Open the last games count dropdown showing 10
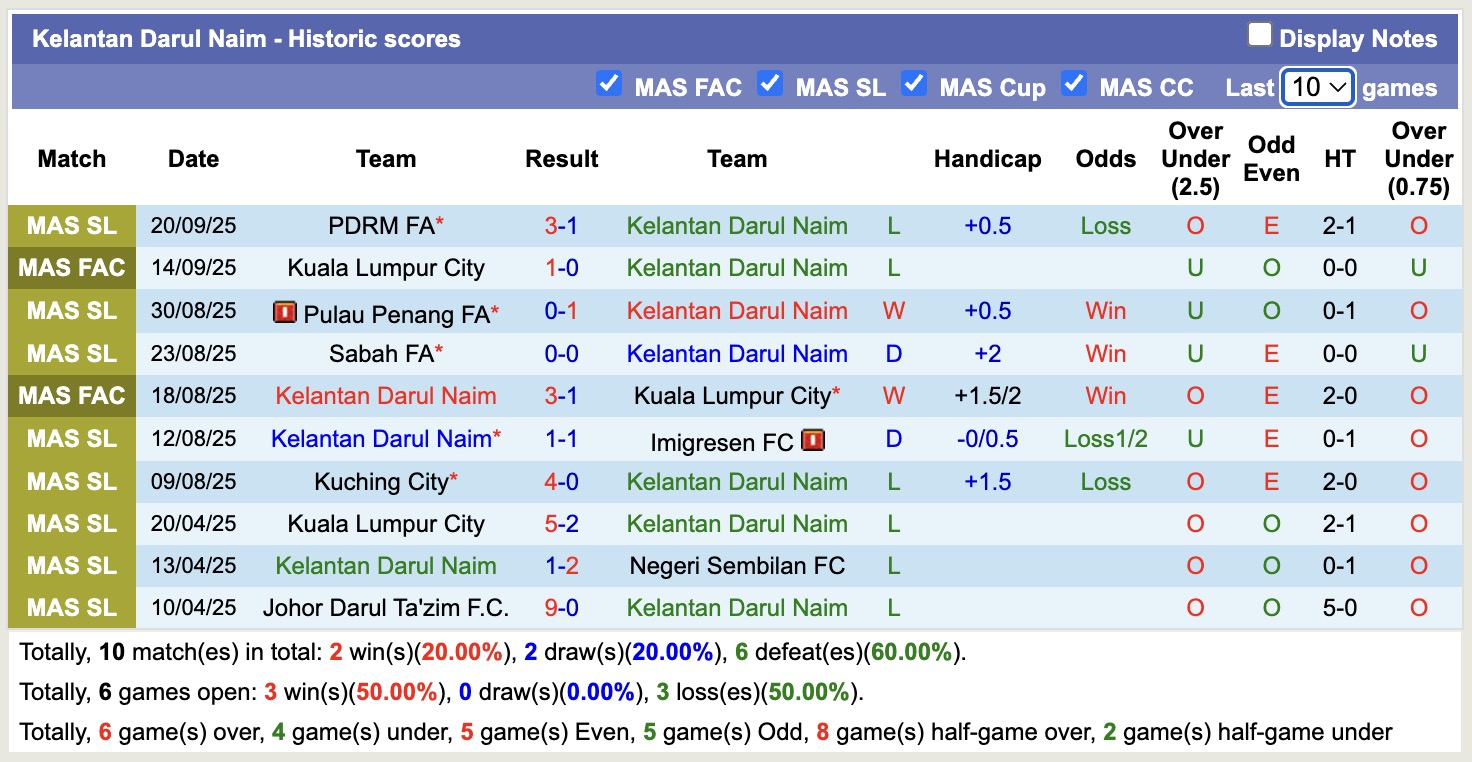Screen dimensions: 1472x762 (x=1317, y=88)
